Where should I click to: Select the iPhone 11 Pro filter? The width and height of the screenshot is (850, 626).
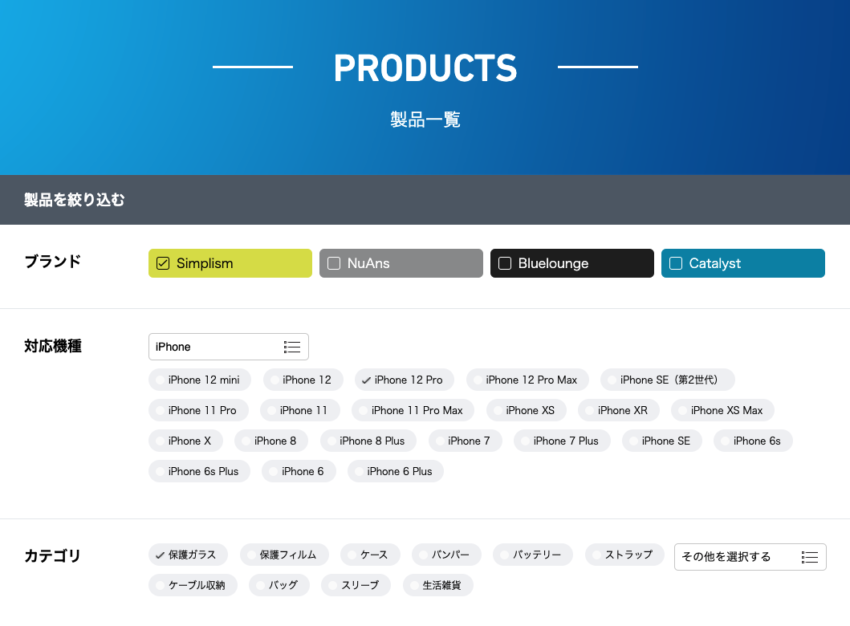point(198,410)
